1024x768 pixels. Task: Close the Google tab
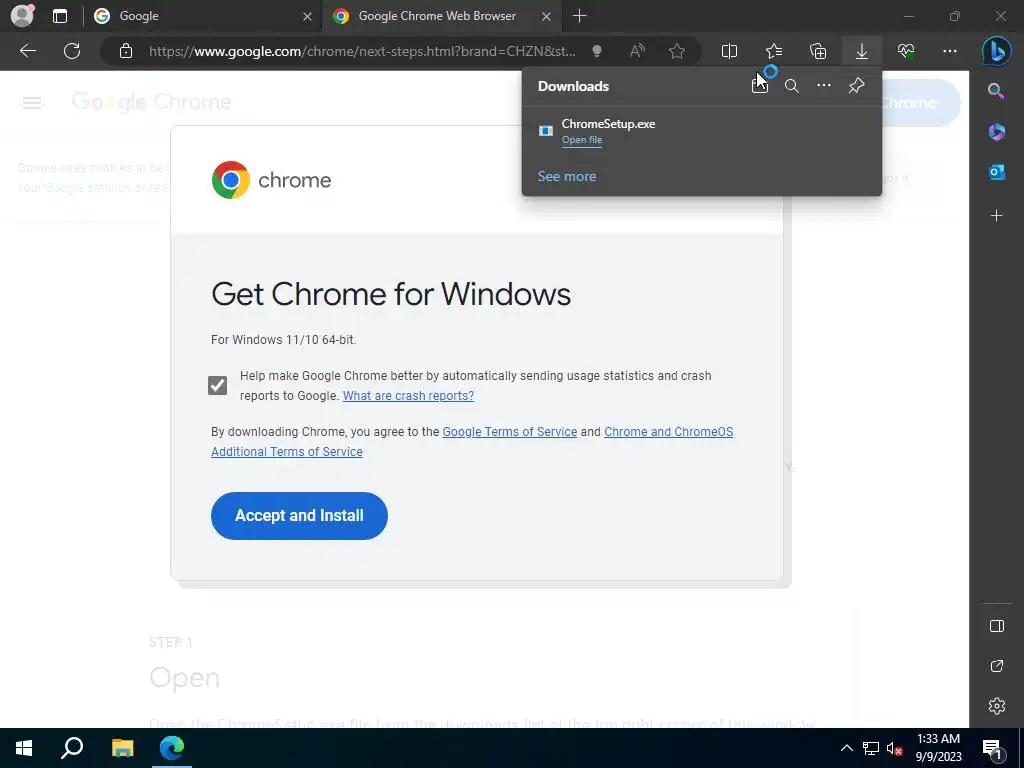pyautogui.click(x=307, y=16)
